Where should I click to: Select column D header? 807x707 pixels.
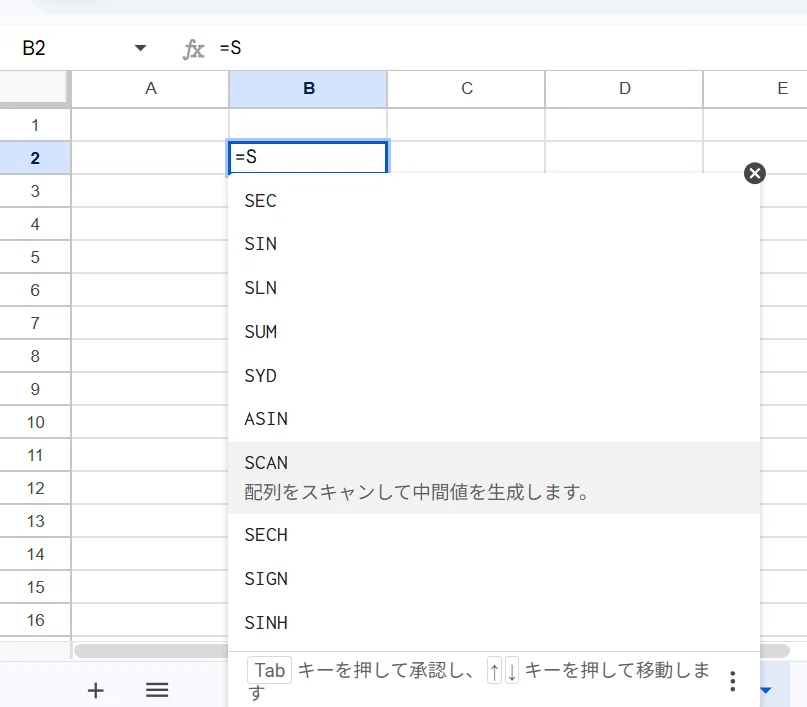[x=624, y=89]
